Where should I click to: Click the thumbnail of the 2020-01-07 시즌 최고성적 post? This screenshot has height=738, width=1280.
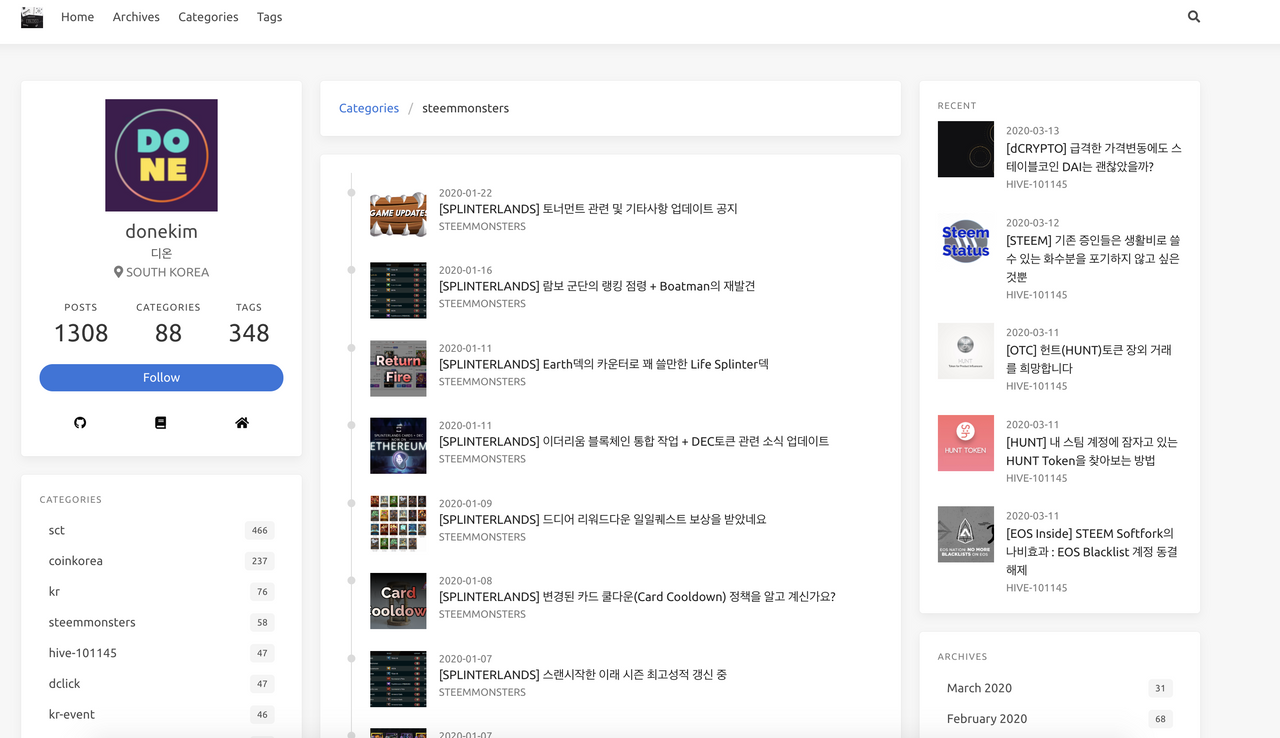[x=398, y=679]
